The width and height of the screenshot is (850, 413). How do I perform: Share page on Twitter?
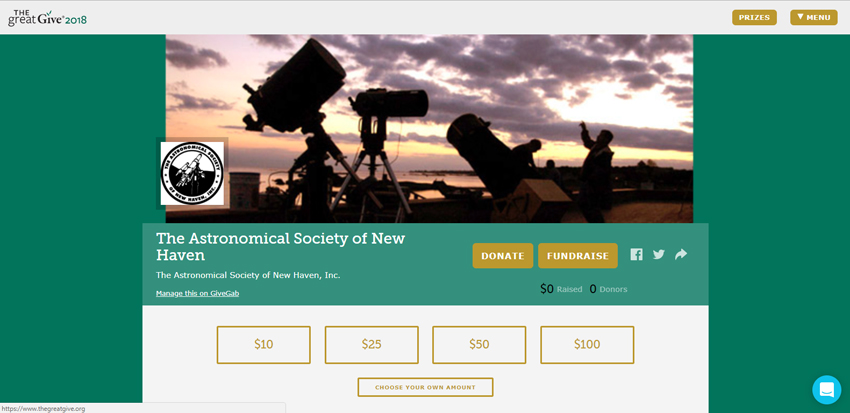(x=659, y=254)
